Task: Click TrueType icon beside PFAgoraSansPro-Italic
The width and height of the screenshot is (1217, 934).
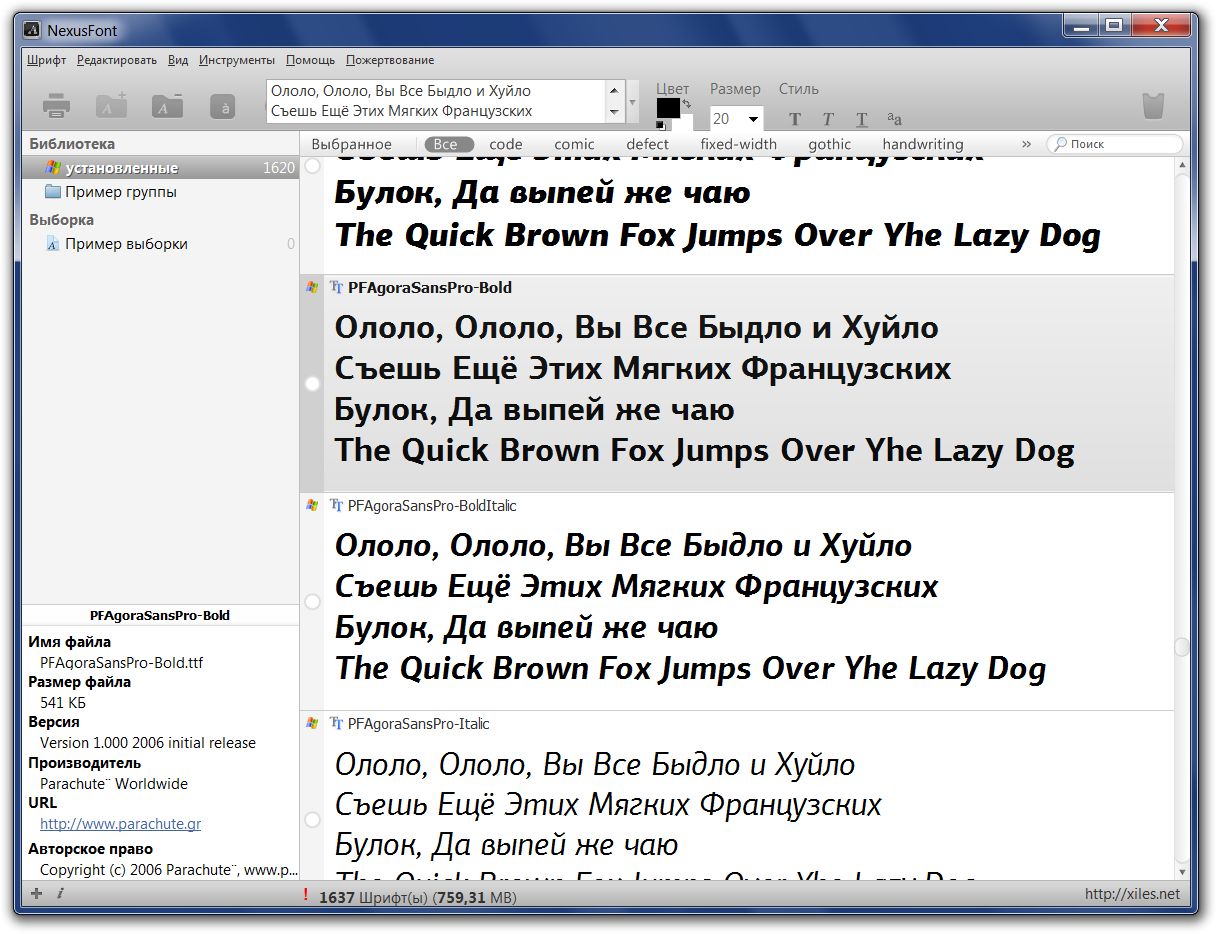Action: point(337,723)
